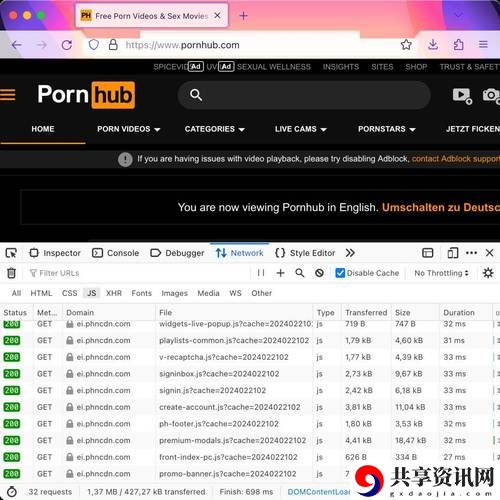Screen dimensions: 500x500
Task: Bookmark this page with the star icon
Action: [406, 44]
